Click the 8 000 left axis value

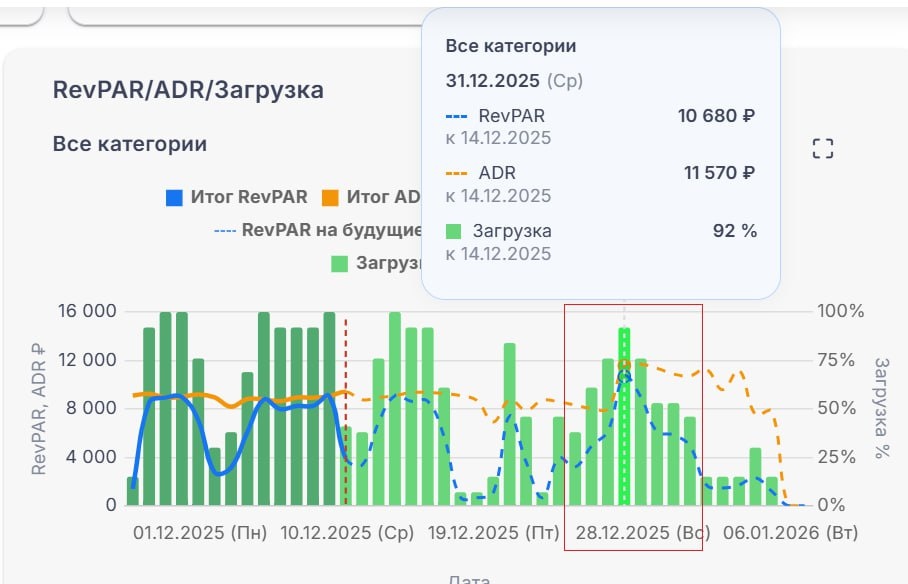pos(91,408)
